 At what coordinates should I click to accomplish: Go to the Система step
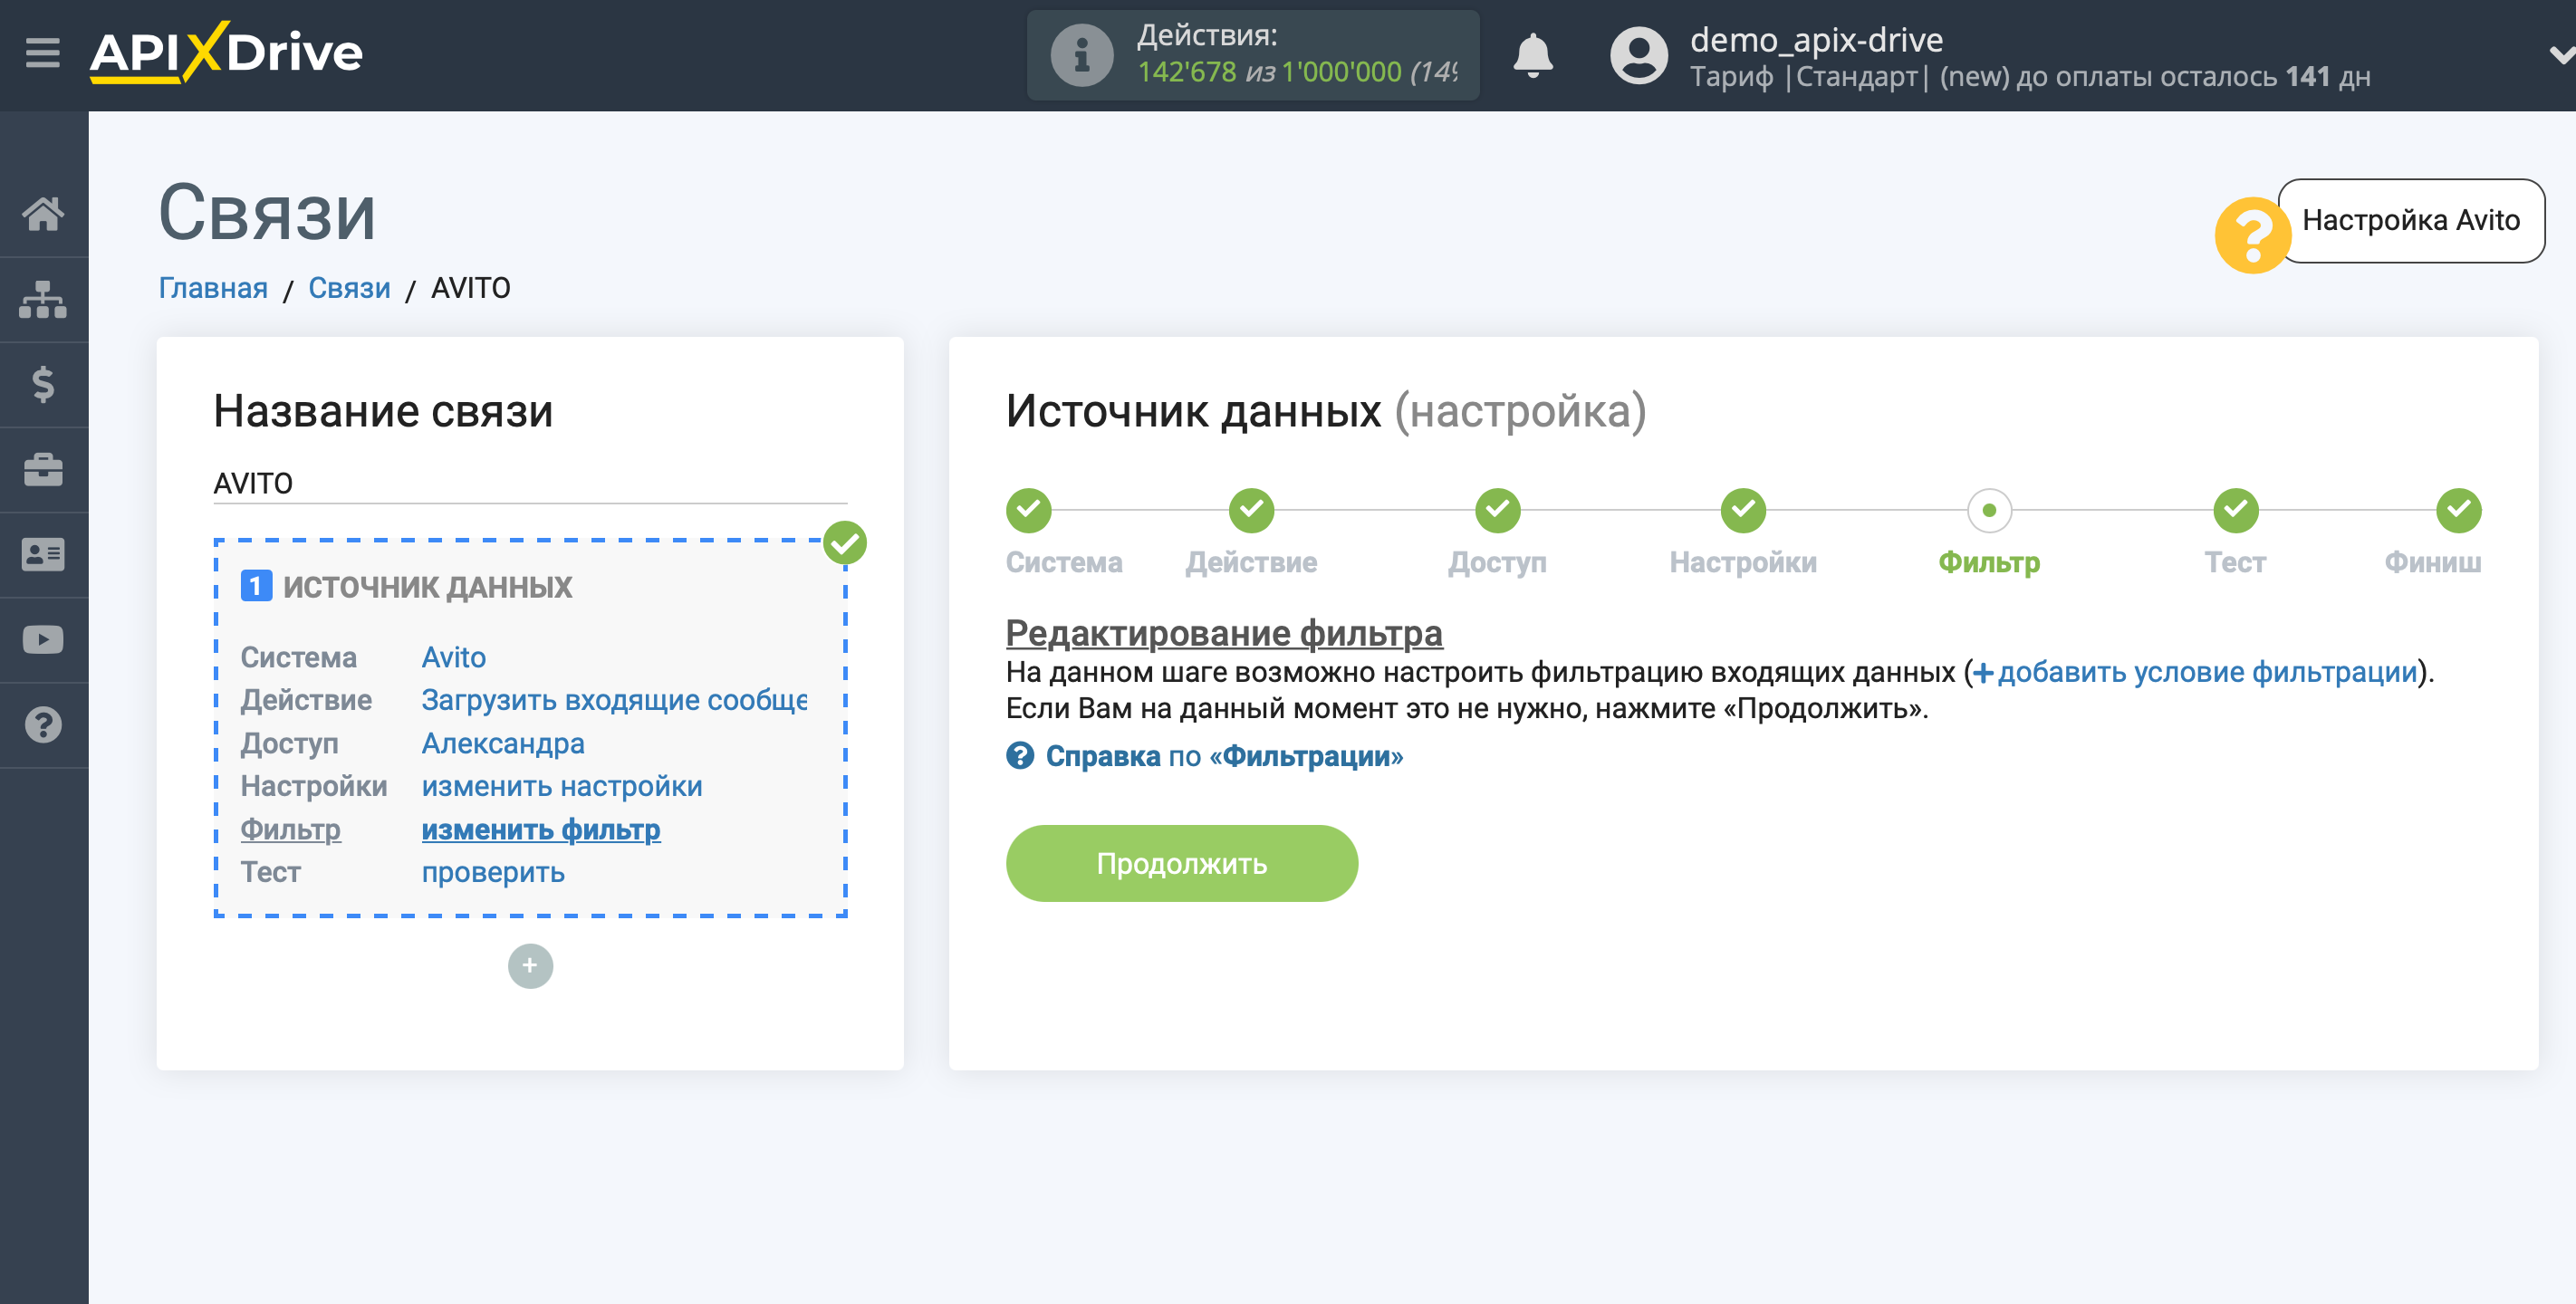1028,510
